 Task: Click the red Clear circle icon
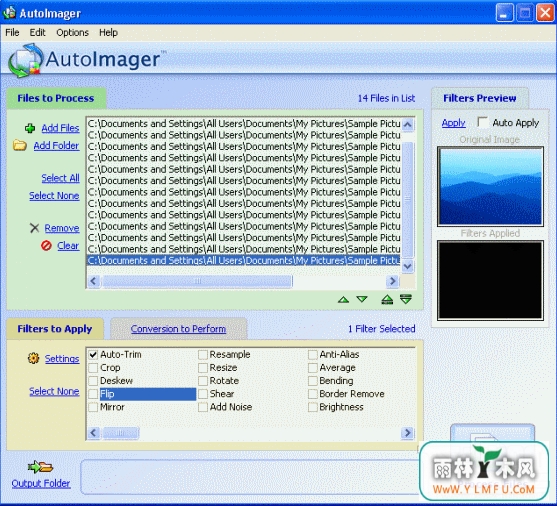tap(46, 246)
